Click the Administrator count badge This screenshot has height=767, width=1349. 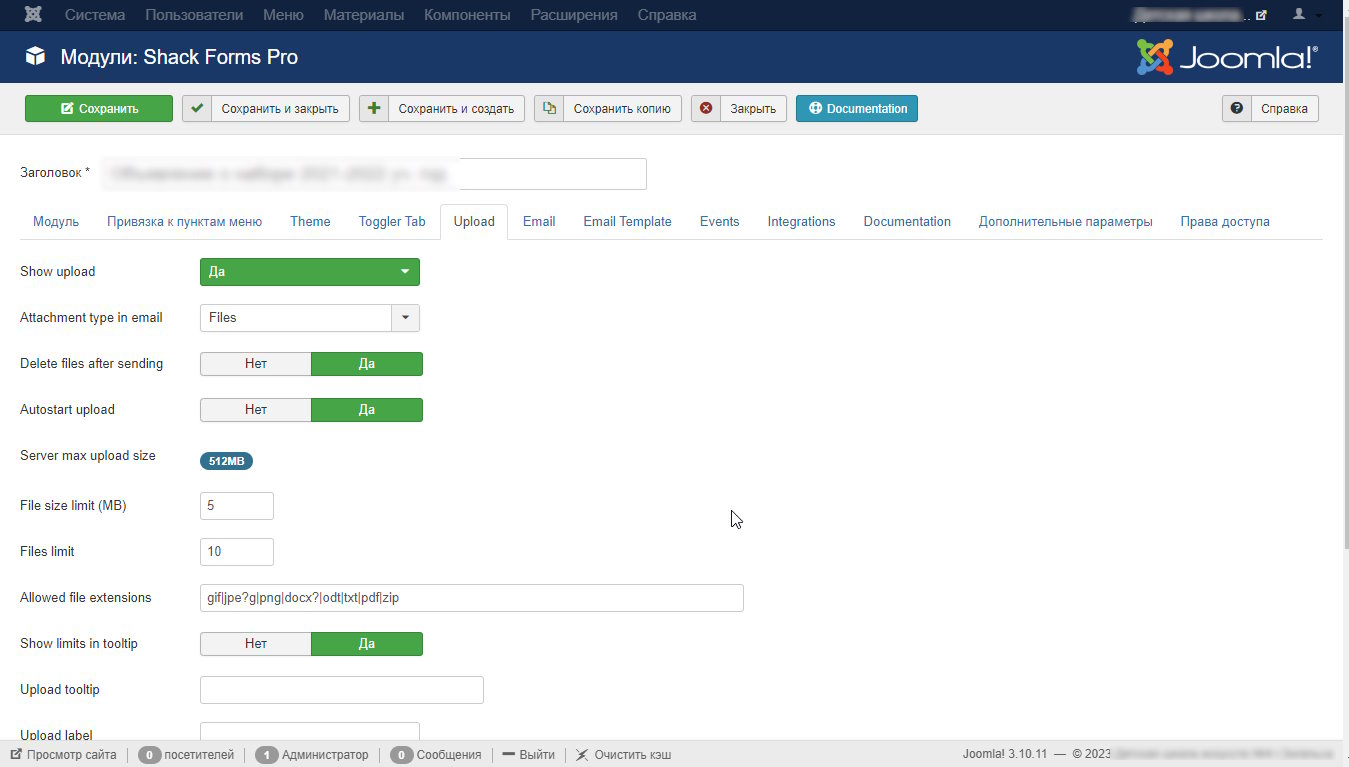pos(267,755)
